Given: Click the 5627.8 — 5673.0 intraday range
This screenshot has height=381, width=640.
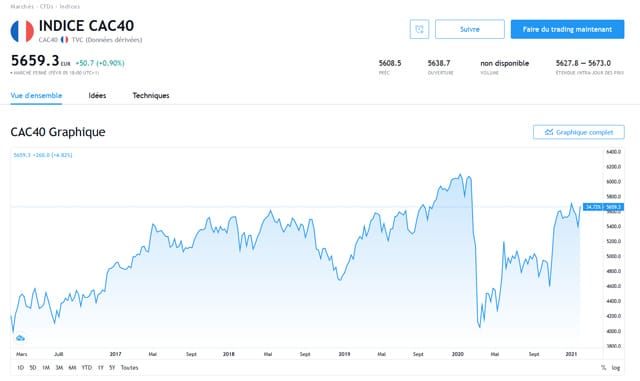Looking at the screenshot, I should [583, 63].
